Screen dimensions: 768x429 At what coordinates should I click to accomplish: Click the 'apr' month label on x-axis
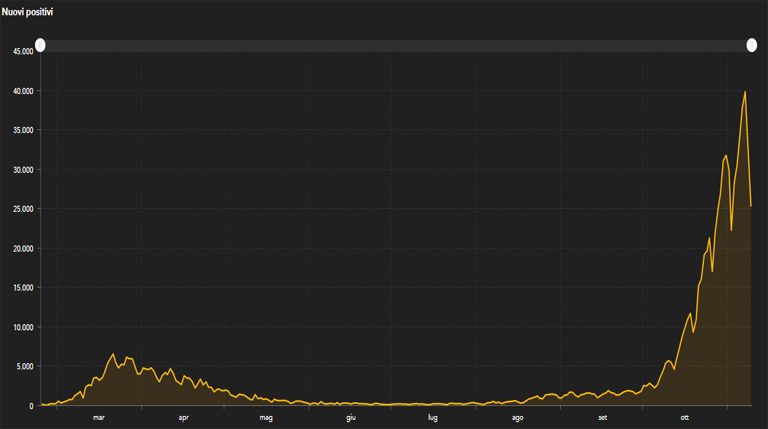click(x=183, y=418)
